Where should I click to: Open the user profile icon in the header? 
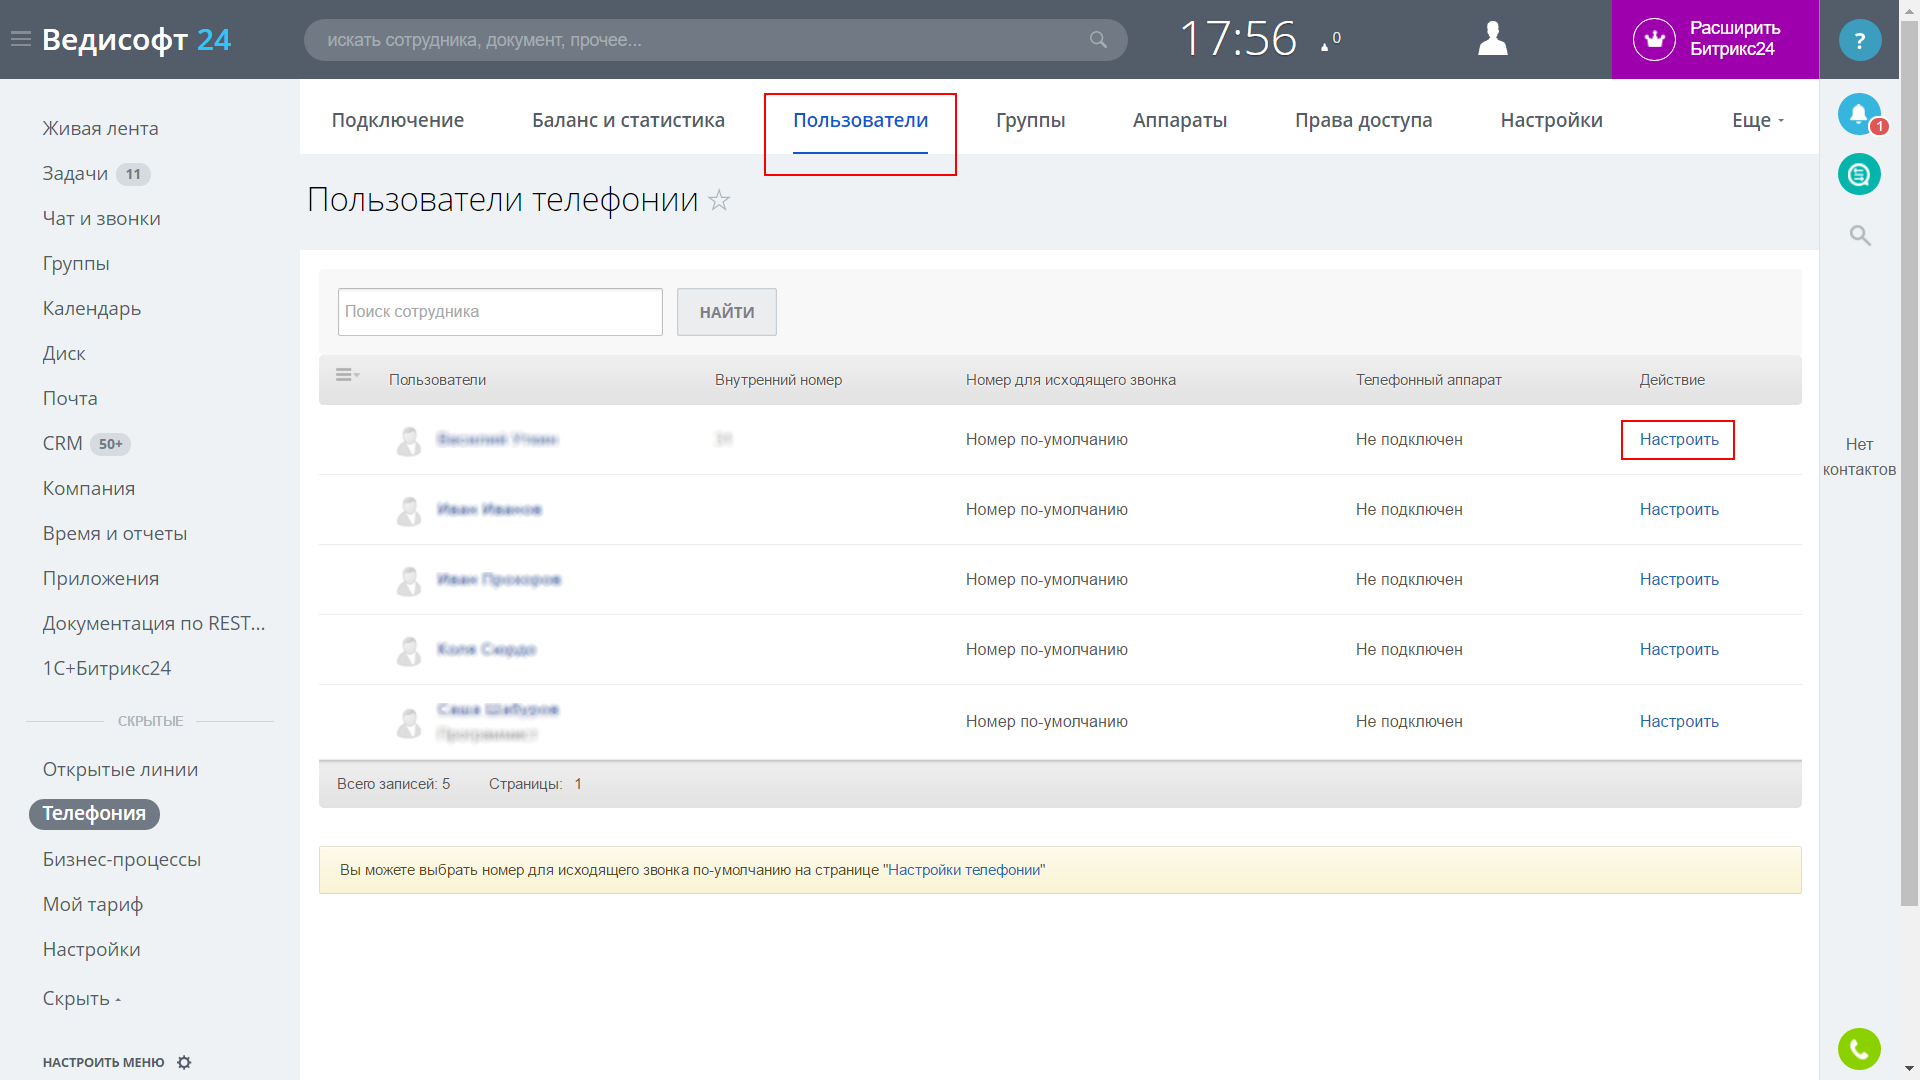click(x=1492, y=39)
